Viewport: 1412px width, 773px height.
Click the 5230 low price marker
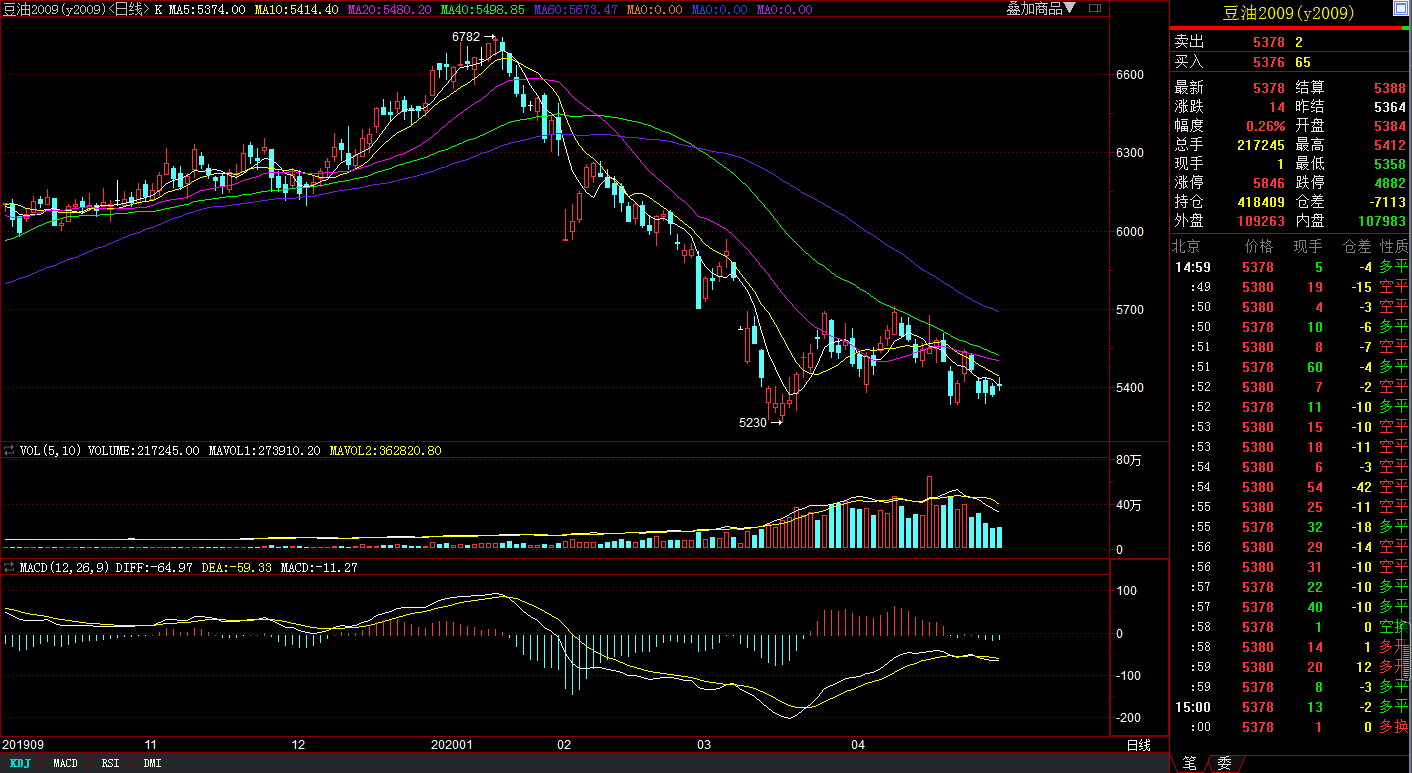pyautogui.click(x=752, y=423)
